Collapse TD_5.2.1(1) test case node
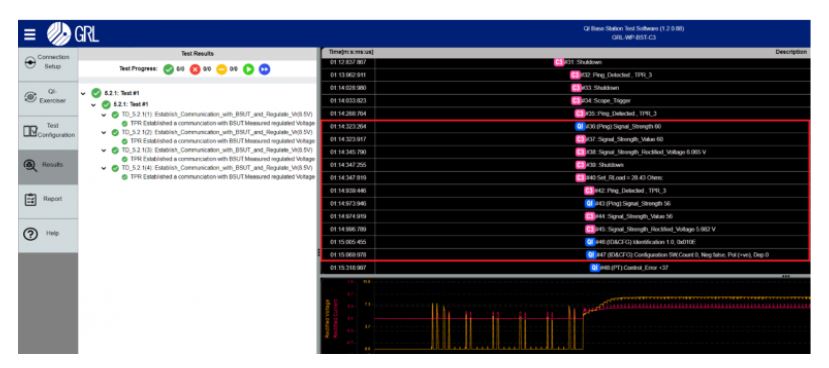The image size is (829, 368). coord(104,115)
